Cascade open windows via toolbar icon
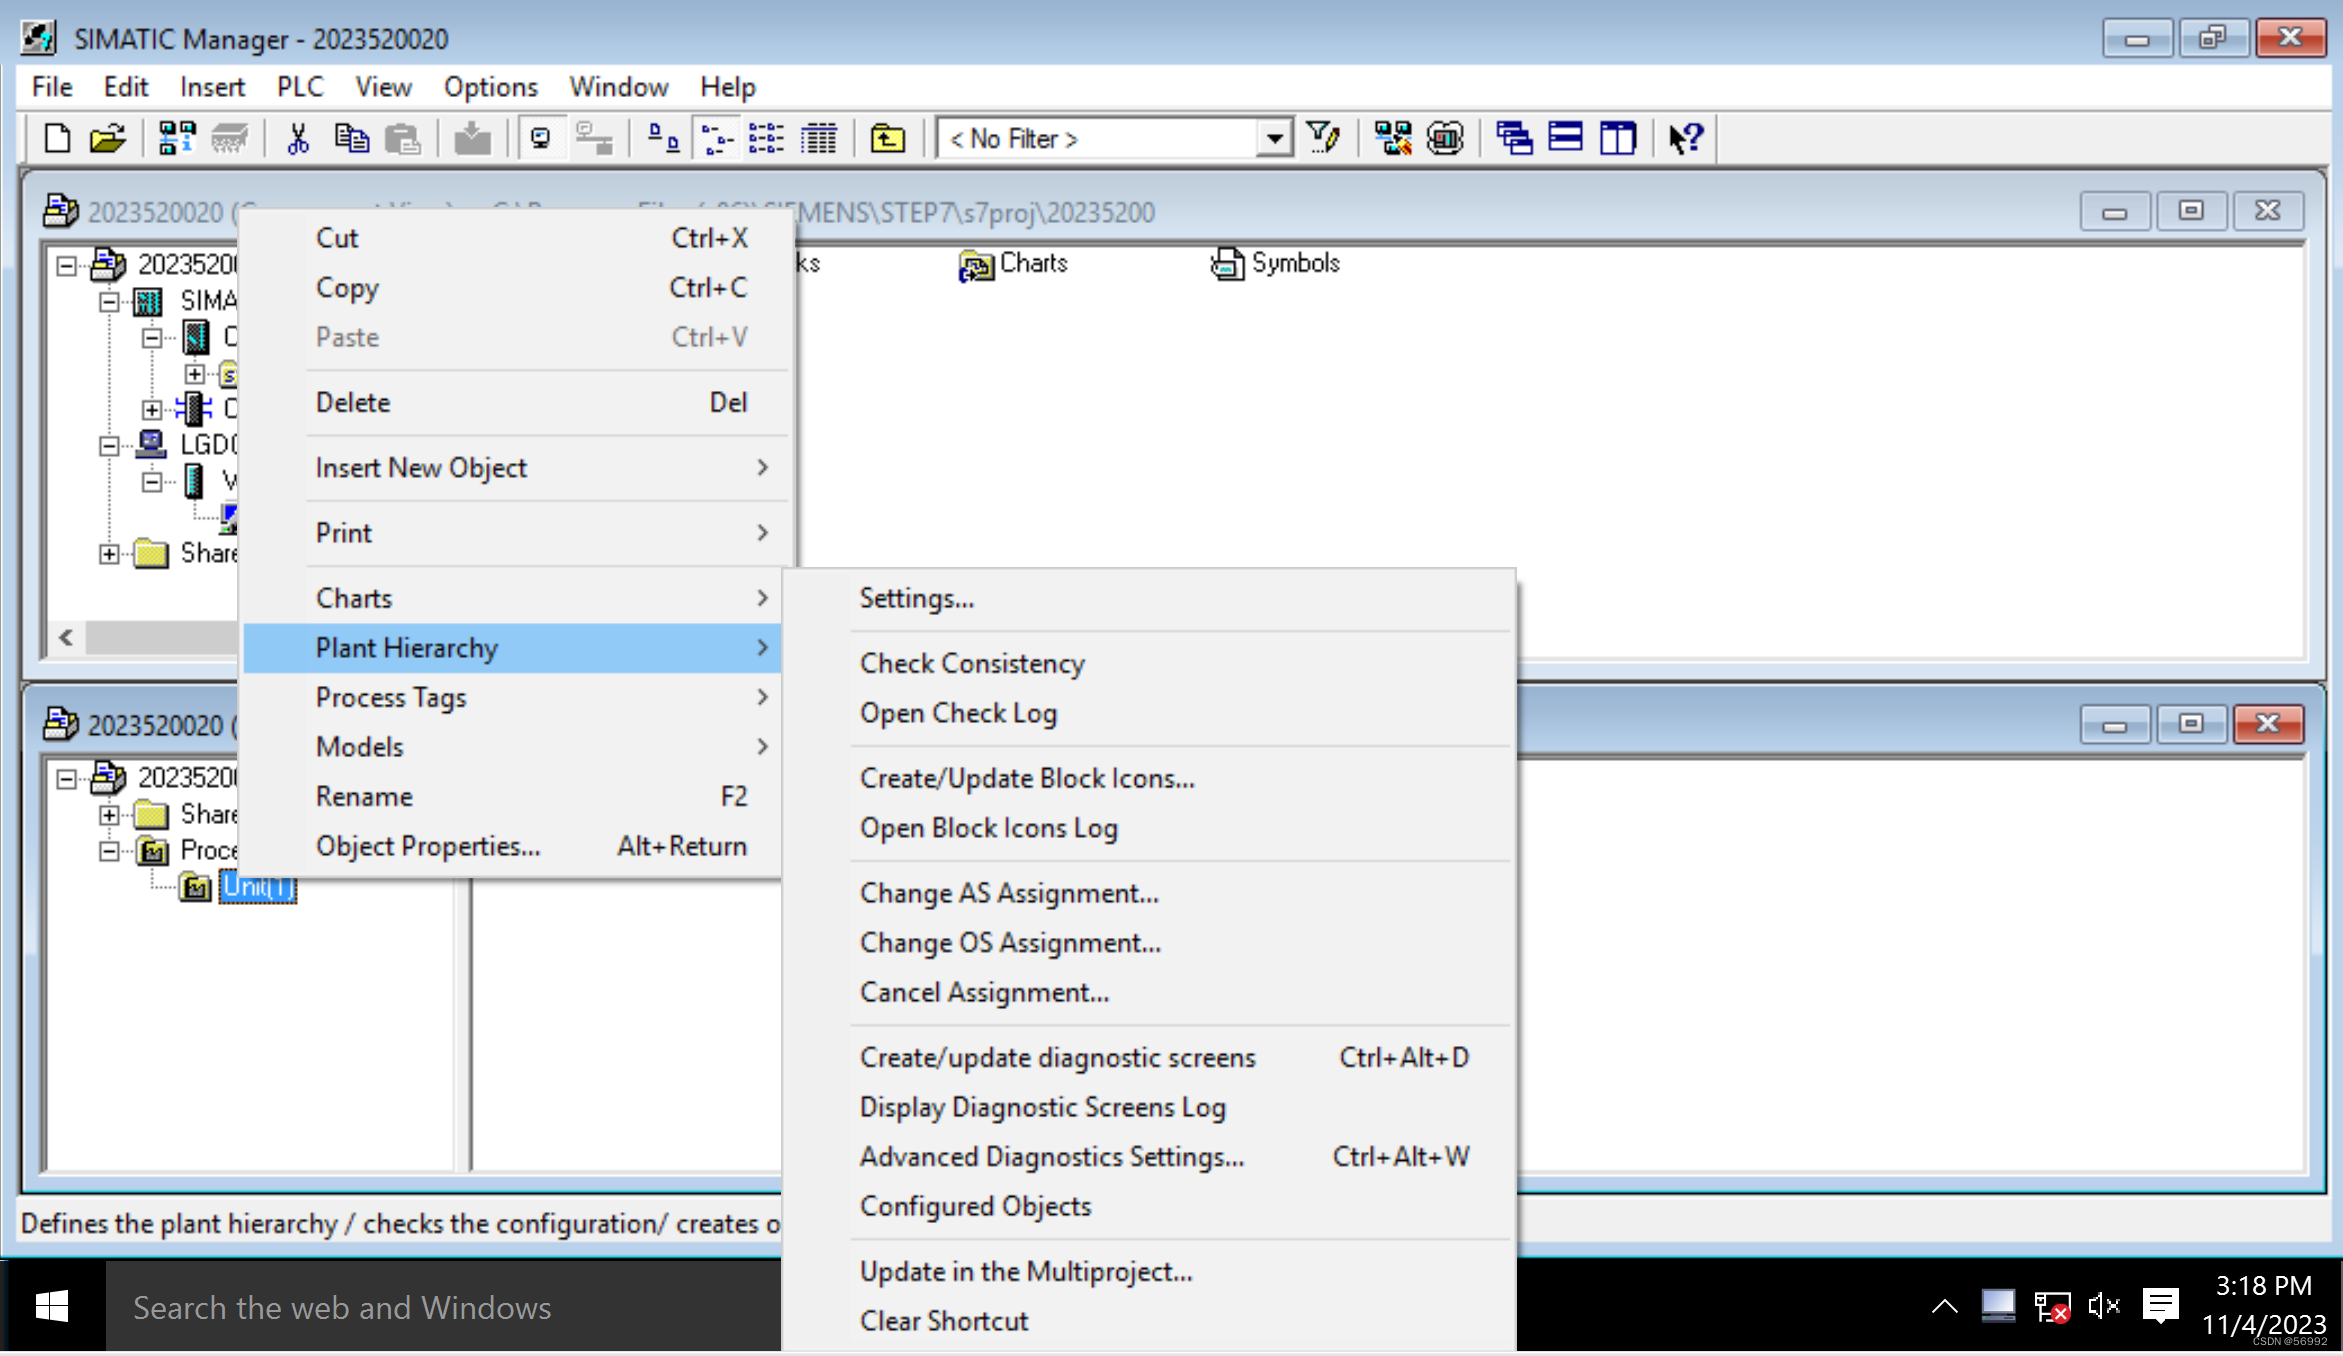This screenshot has width=2343, height=1356. (1514, 138)
